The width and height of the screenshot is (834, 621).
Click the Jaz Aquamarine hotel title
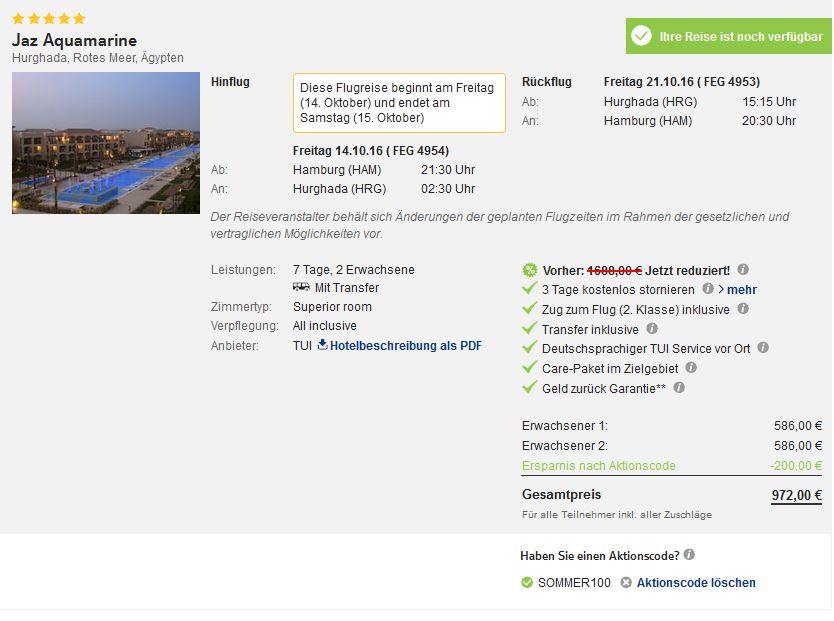pyautogui.click(x=74, y=40)
